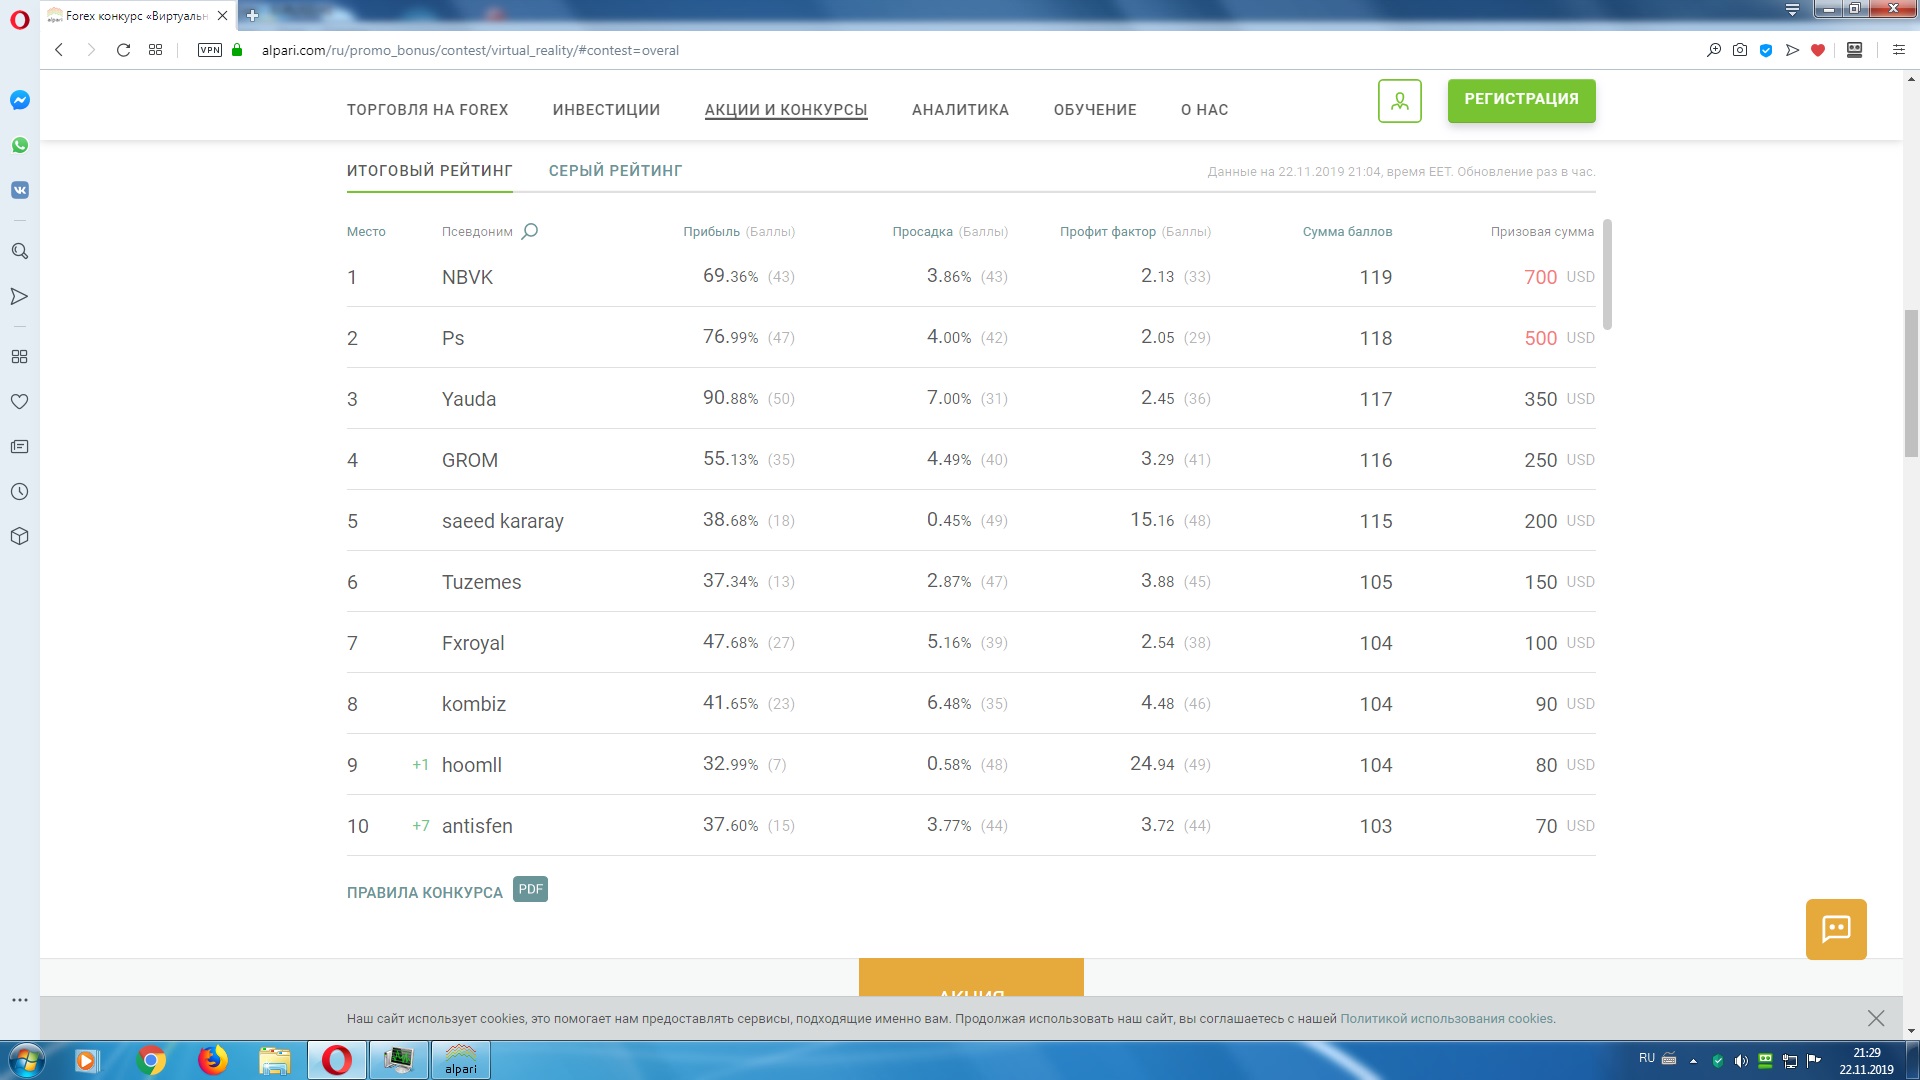Open the live chat widget
The height and width of the screenshot is (1080, 1920).
1835,929
